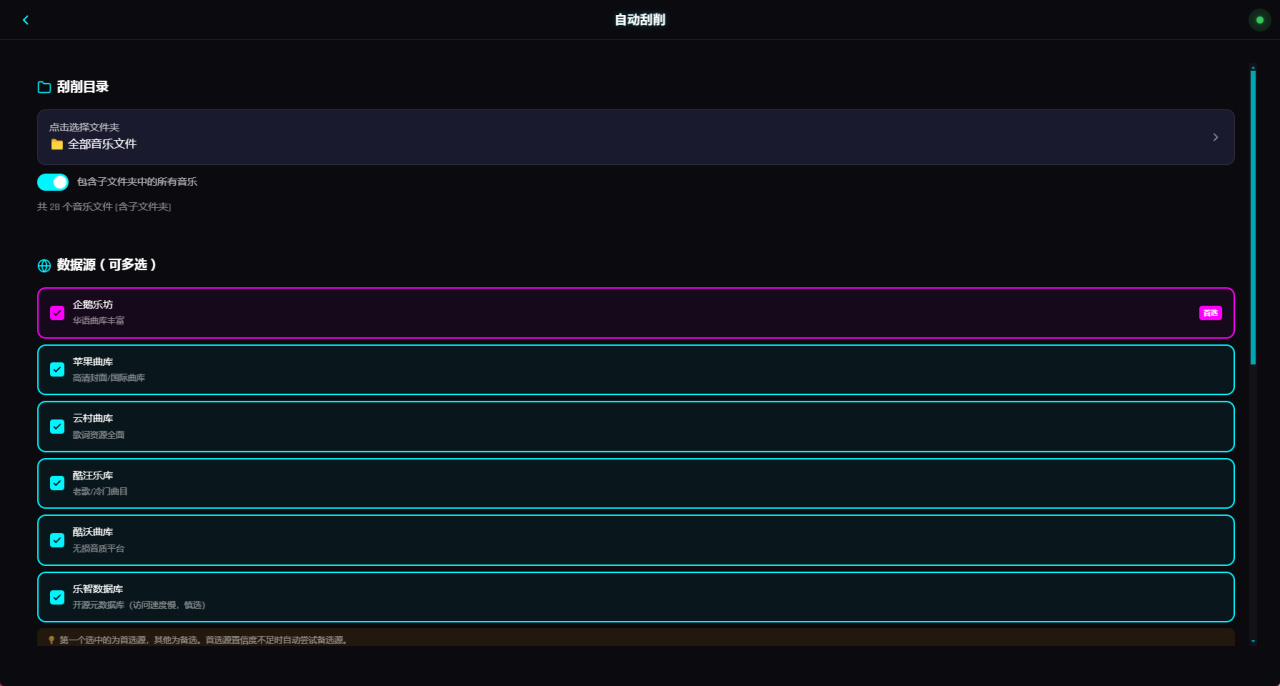Click yellow folder icon next to 全部音乐文件

[57, 144]
